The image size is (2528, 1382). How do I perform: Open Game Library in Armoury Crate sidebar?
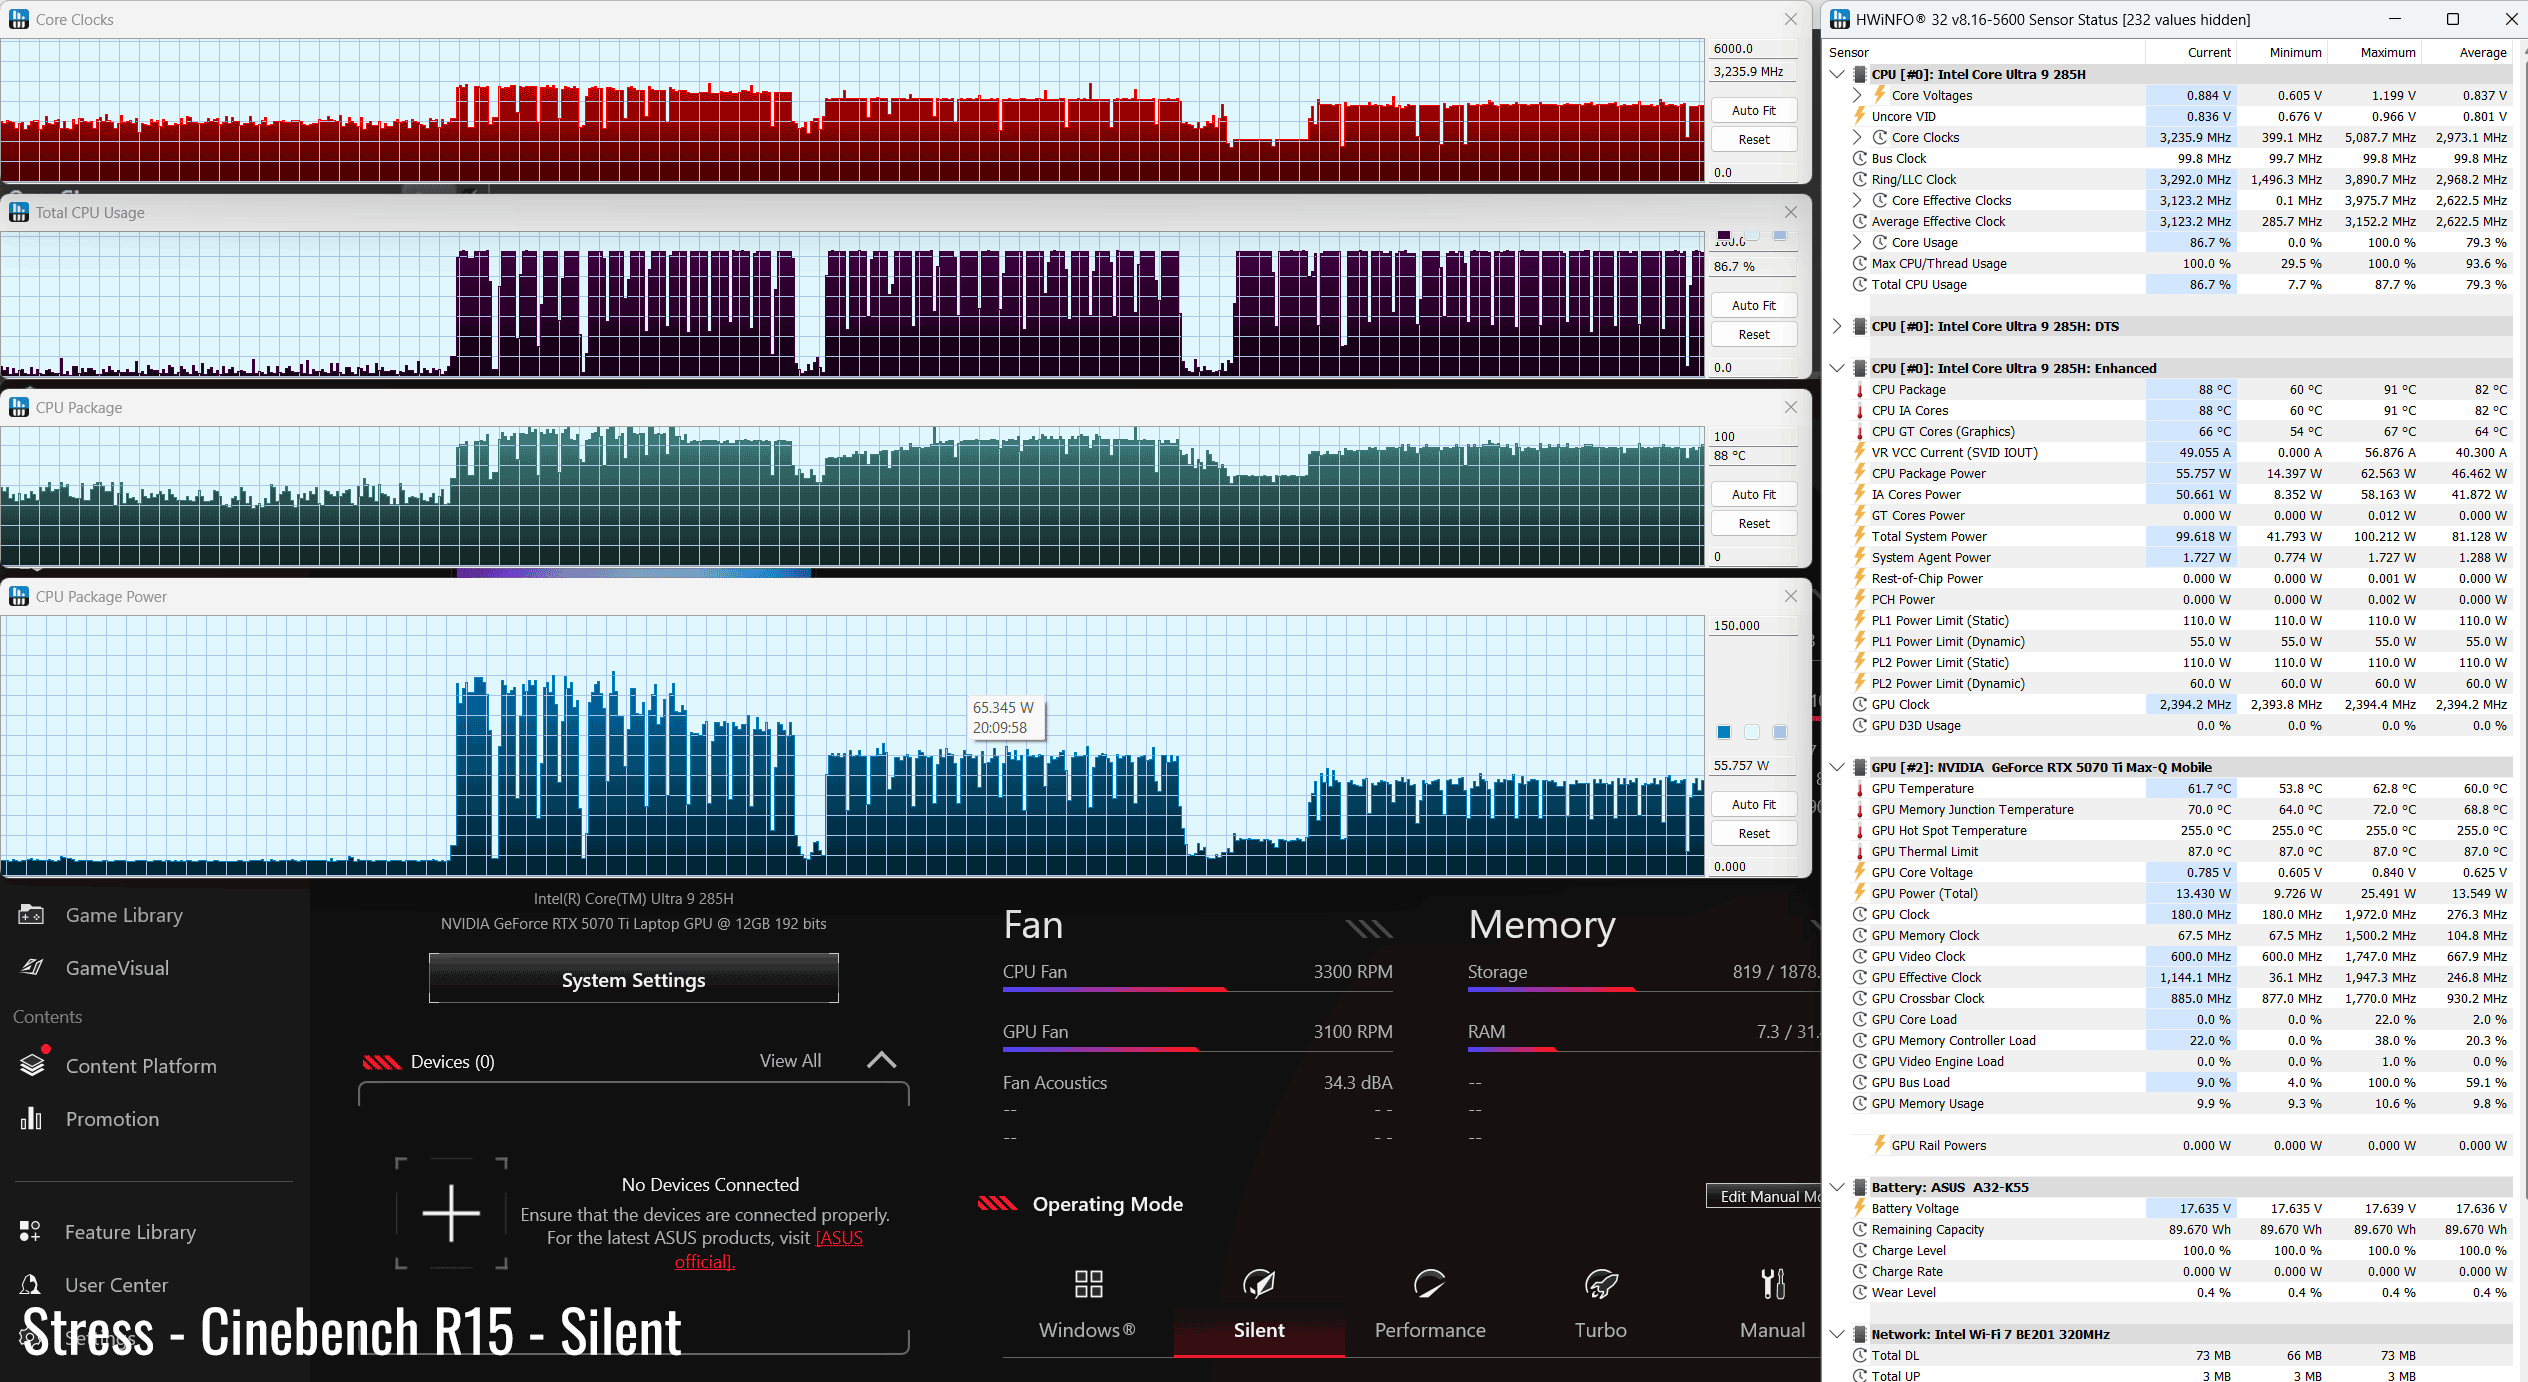124,915
